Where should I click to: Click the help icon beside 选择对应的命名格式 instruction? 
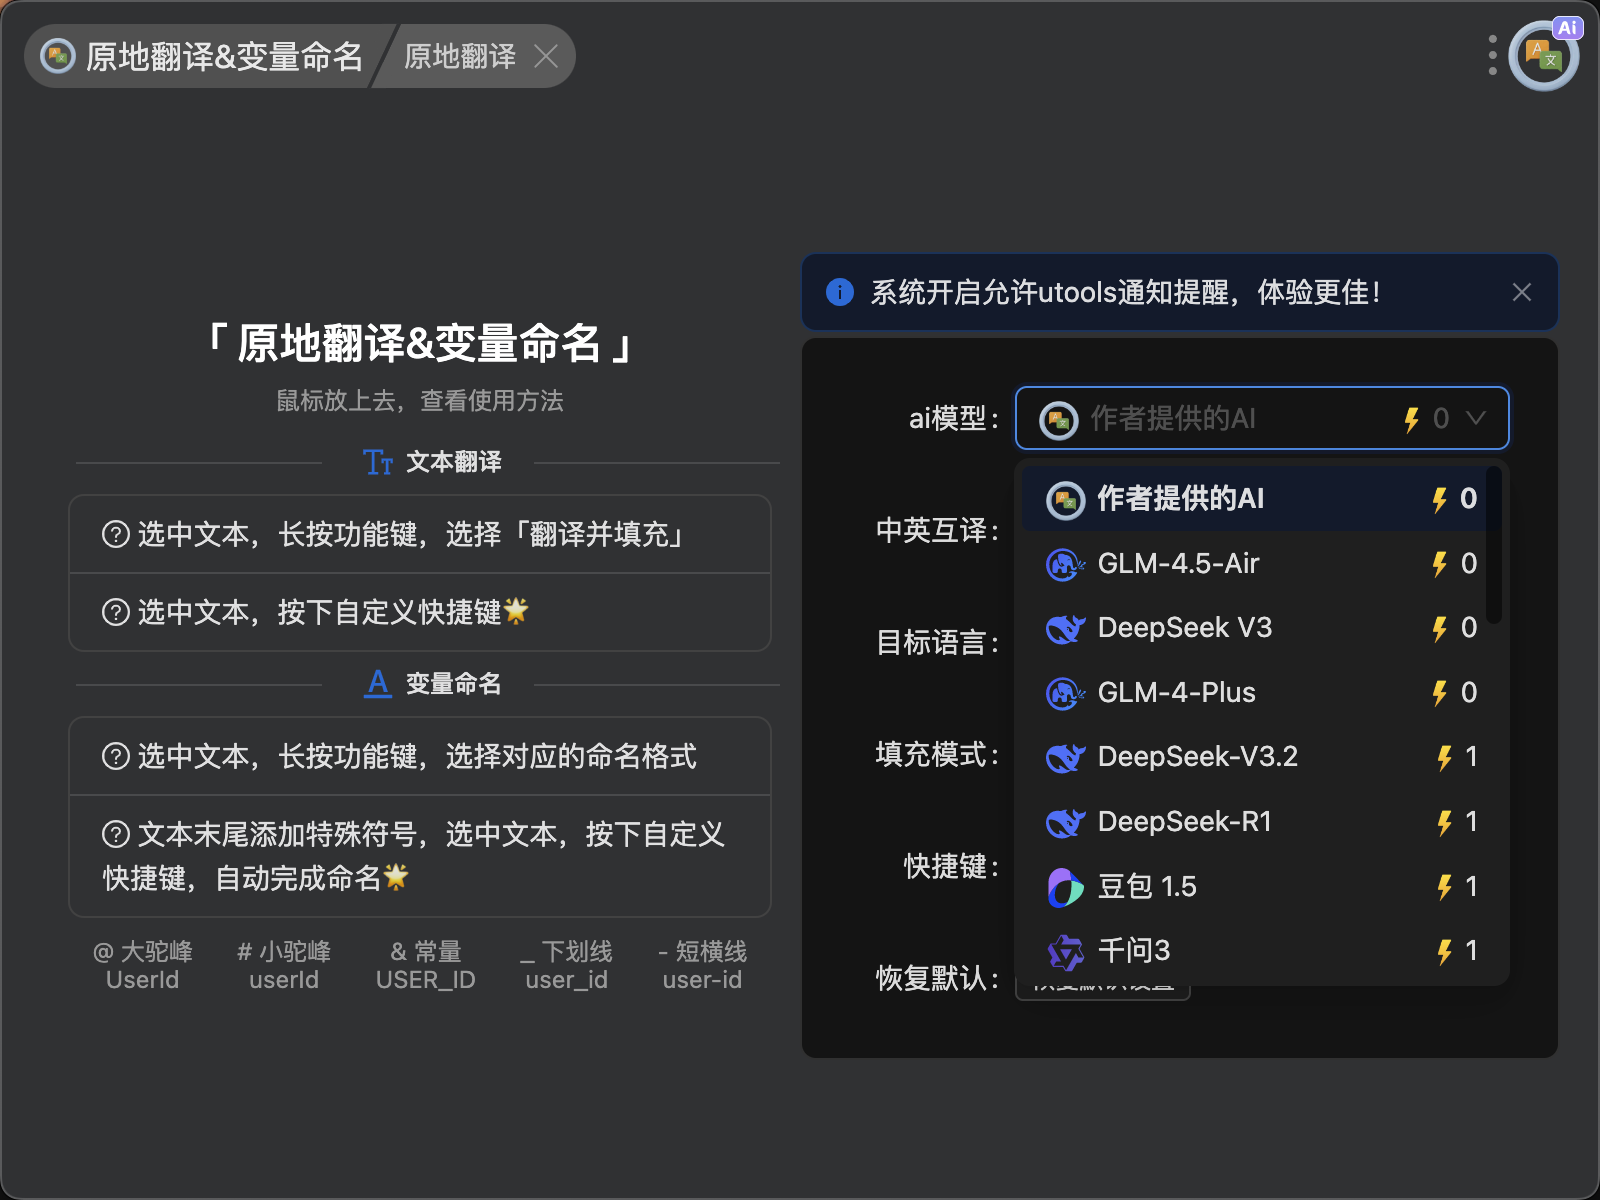coord(116,757)
